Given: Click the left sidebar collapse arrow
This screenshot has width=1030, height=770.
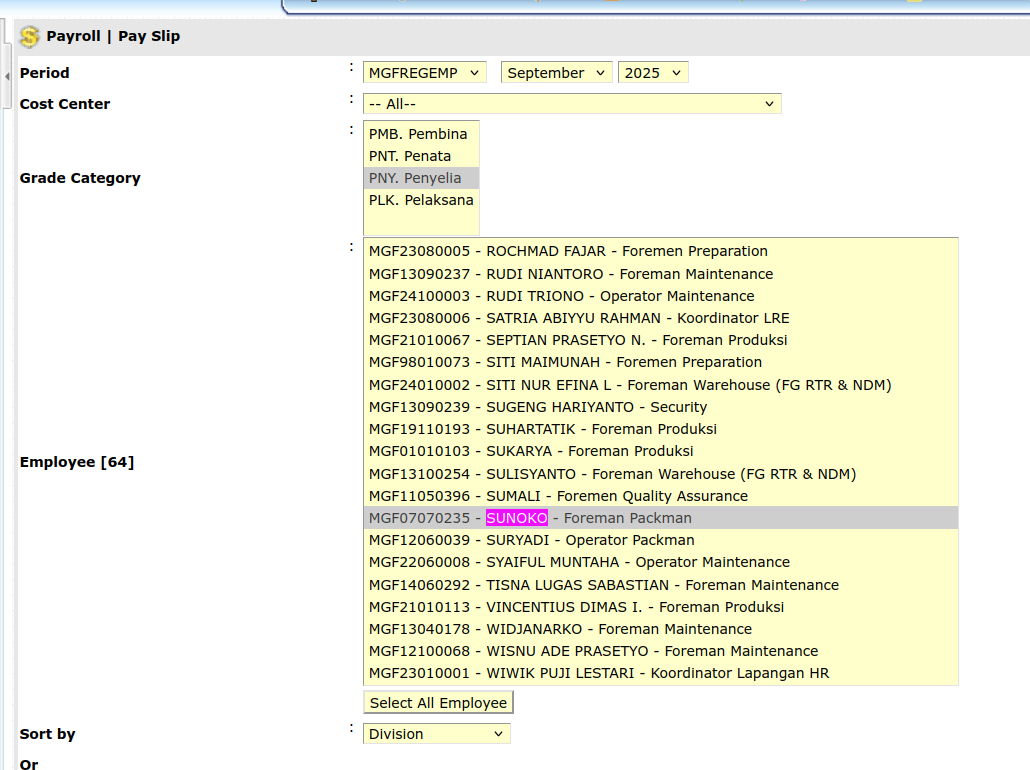Looking at the screenshot, I should pos(7,76).
